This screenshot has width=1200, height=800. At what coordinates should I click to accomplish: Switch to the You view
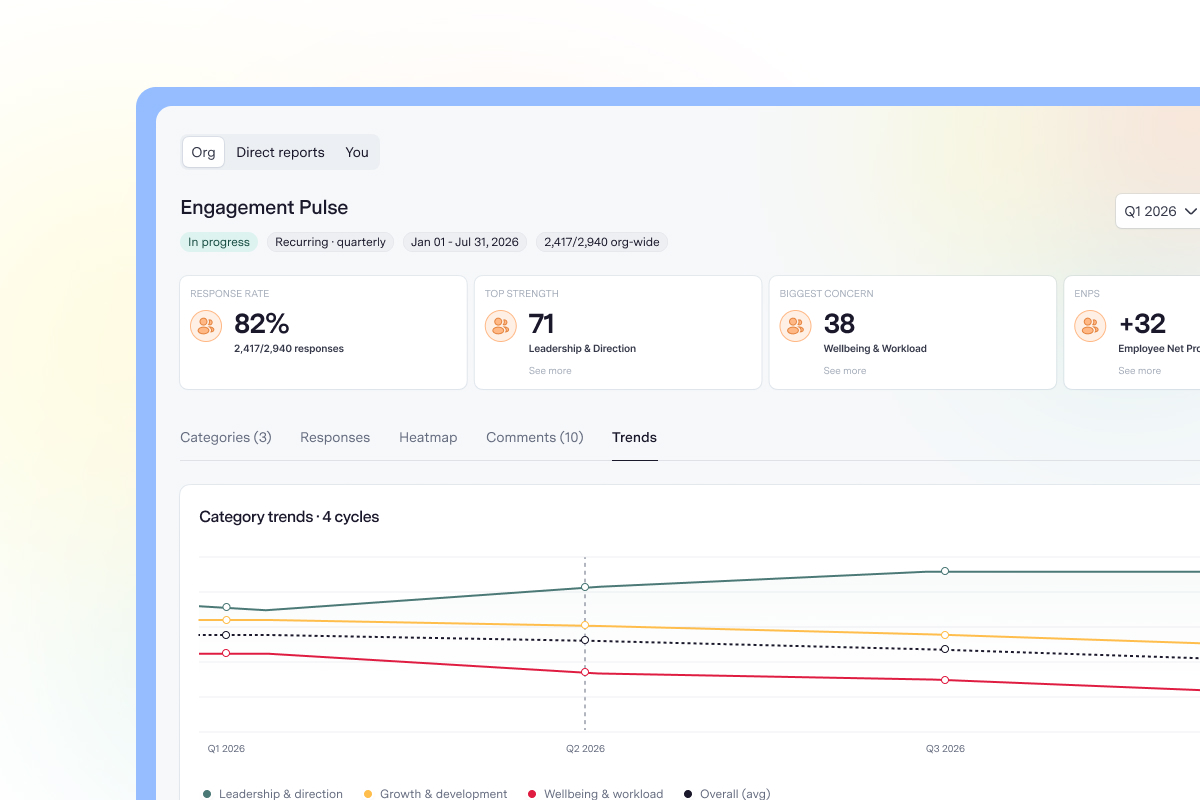(x=357, y=152)
